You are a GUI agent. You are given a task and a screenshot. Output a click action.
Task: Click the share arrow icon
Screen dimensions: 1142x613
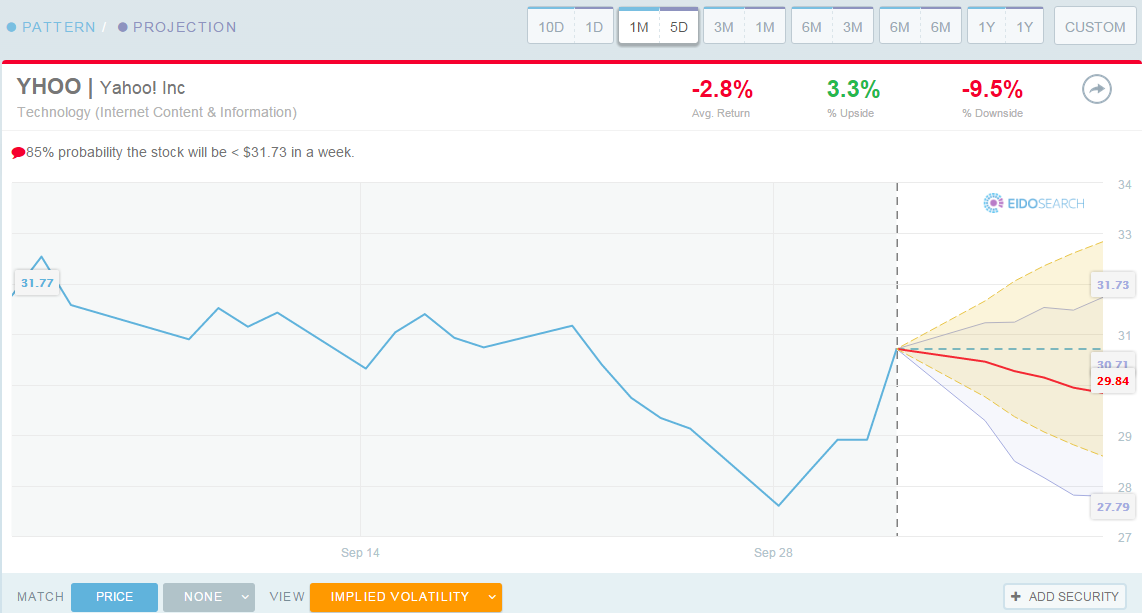click(1096, 90)
